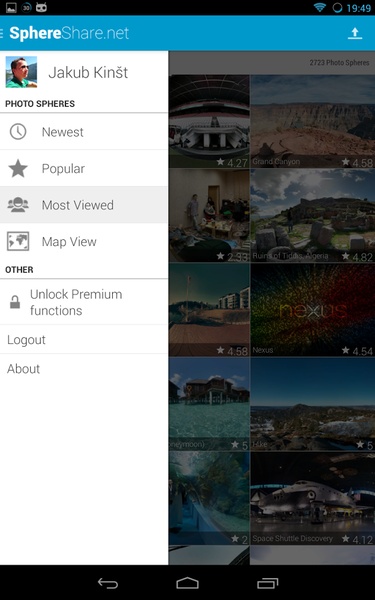Tap the battery circle status icon
This screenshot has height=600, width=375.
pyautogui.click(x=337, y=8)
